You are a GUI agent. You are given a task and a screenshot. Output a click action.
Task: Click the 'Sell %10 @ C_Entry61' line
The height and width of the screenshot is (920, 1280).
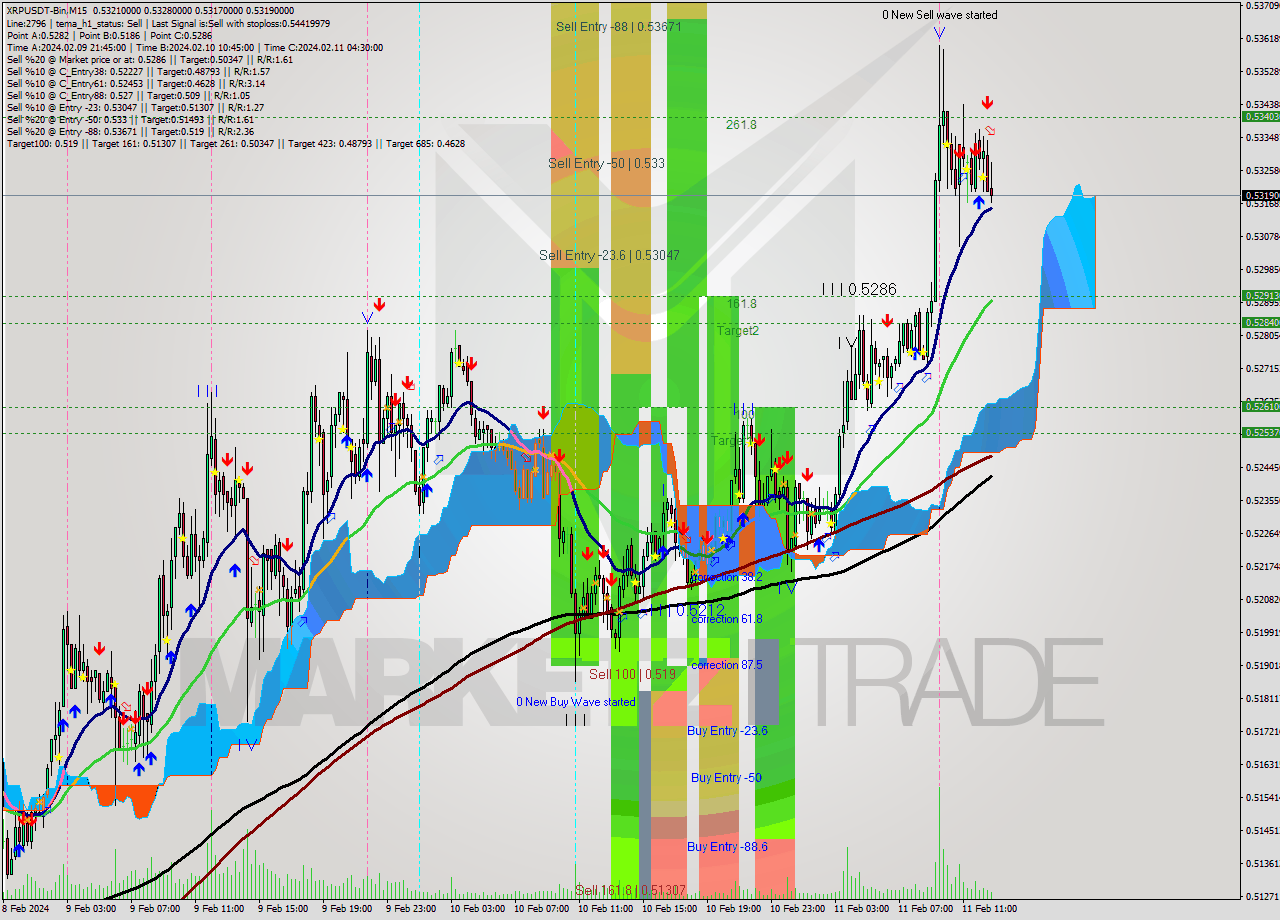[x=138, y=83]
